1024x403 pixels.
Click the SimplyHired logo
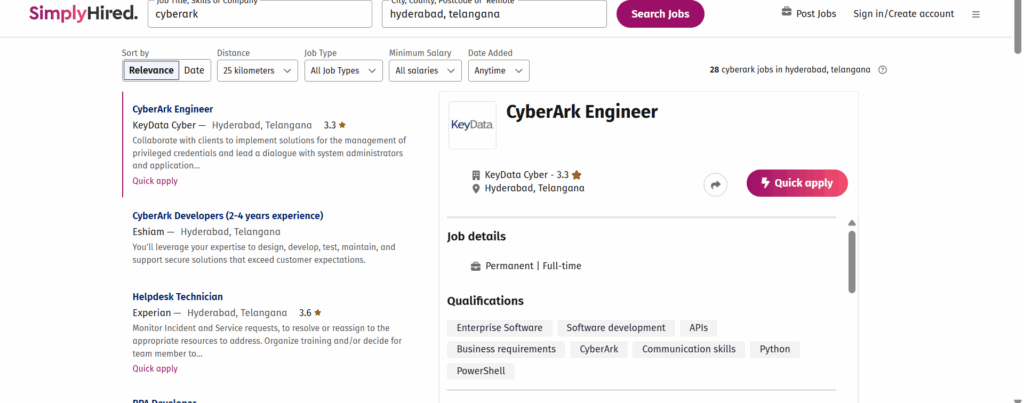pos(69,14)
